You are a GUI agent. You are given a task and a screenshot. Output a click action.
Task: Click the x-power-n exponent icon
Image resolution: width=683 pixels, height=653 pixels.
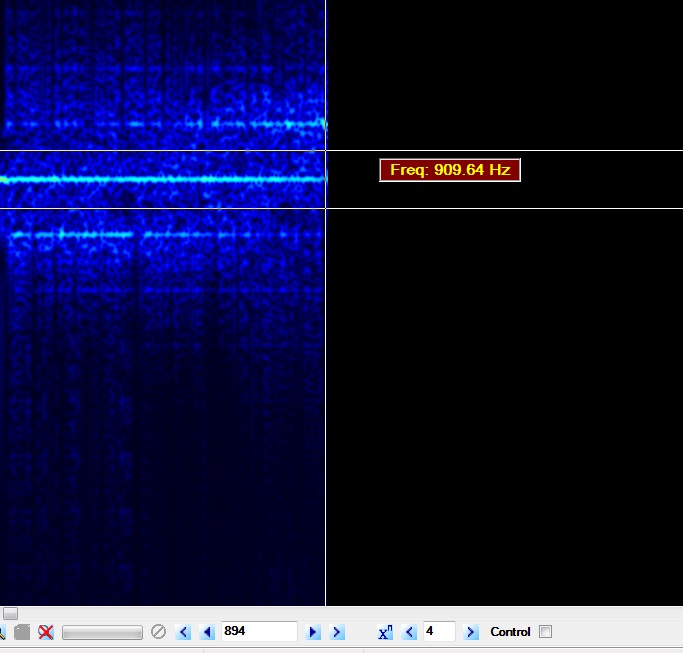385,632
